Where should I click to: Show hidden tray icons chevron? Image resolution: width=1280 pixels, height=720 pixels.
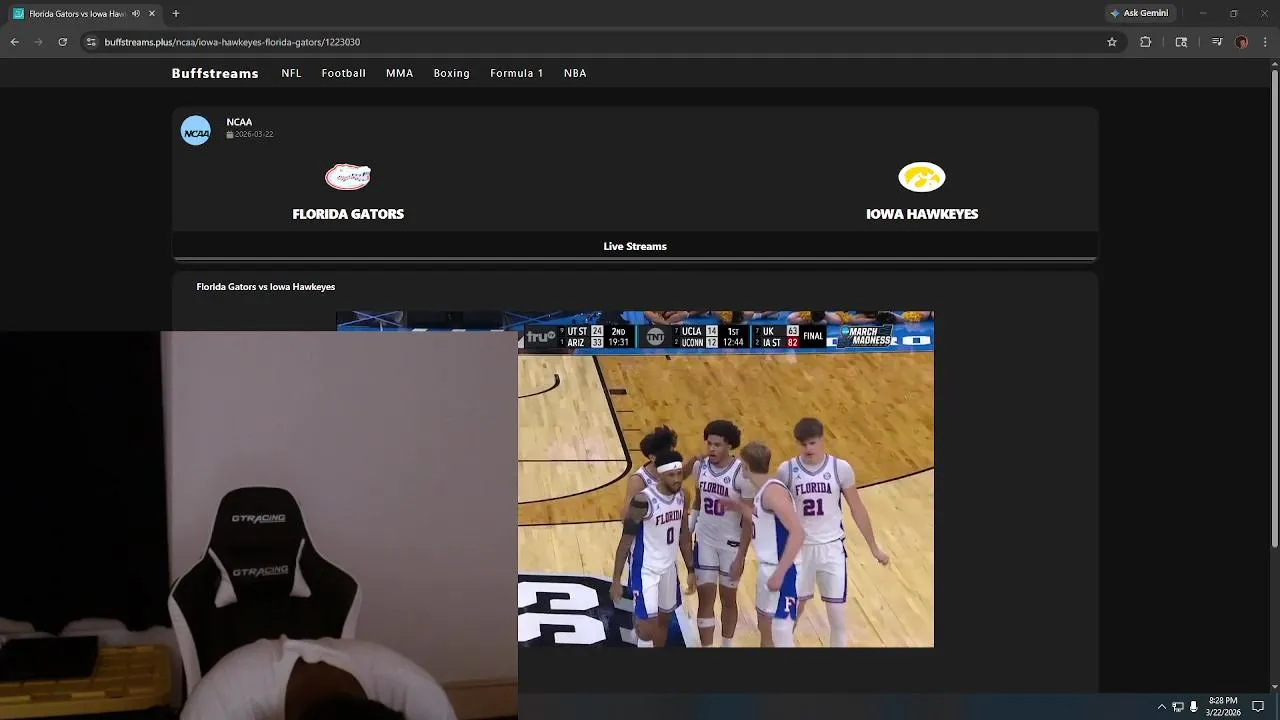coord(1161,707)
